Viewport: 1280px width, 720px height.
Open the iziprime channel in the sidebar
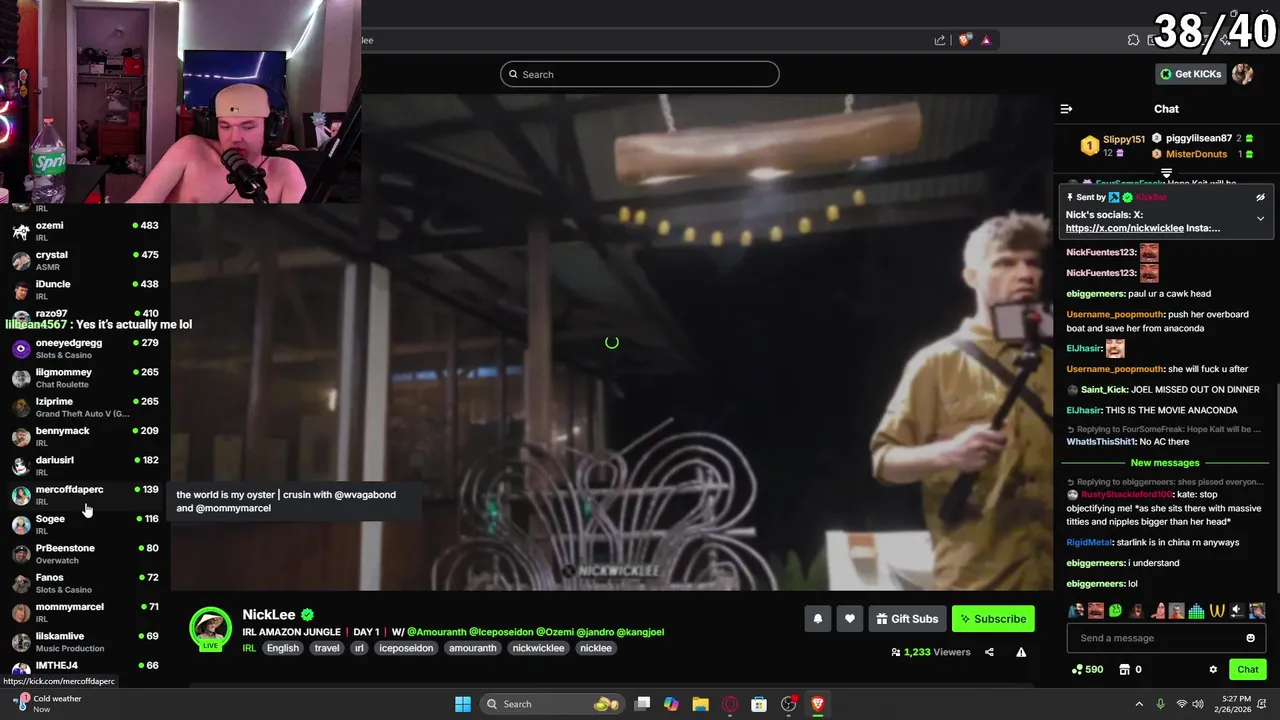(x=85, y=407)
